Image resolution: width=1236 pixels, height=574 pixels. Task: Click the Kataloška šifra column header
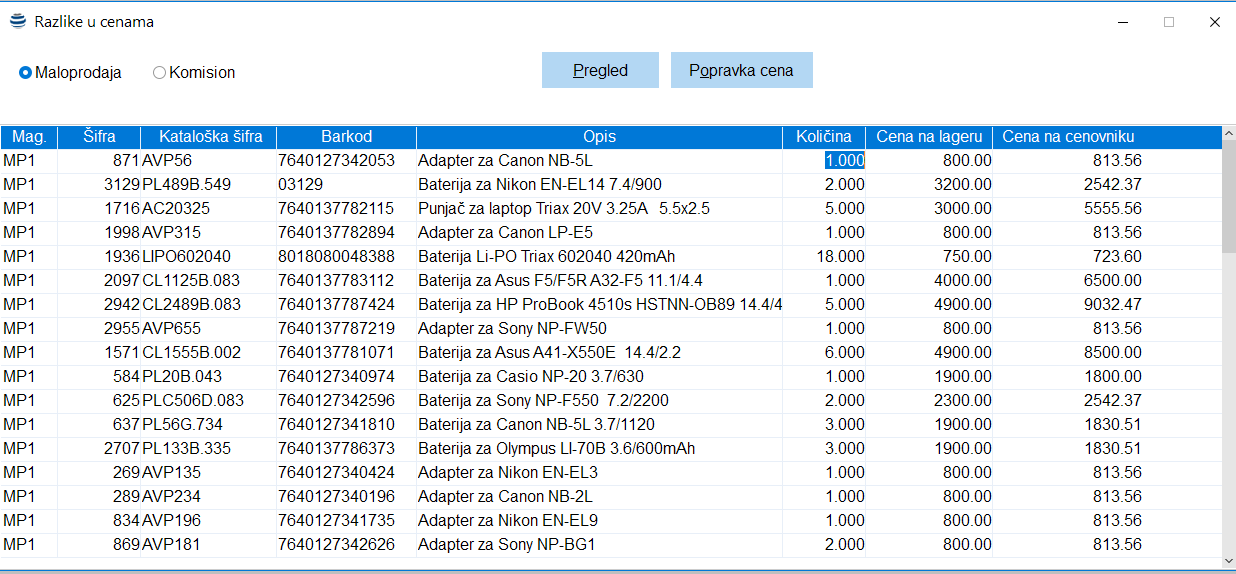click(209, 137)
